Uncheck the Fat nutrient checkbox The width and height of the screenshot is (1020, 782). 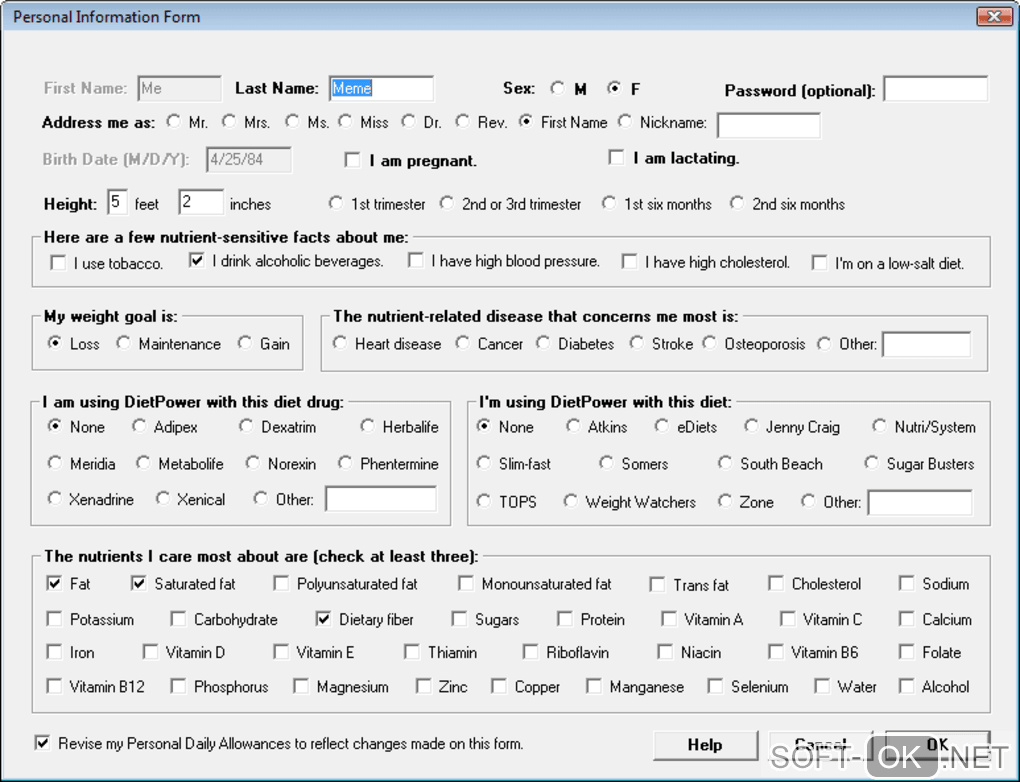click(x=54, y=583)
